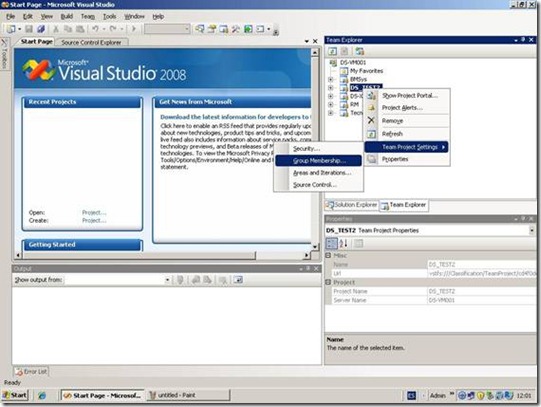
Task: Open the Tools menu
Action: [x=109, y=17]
